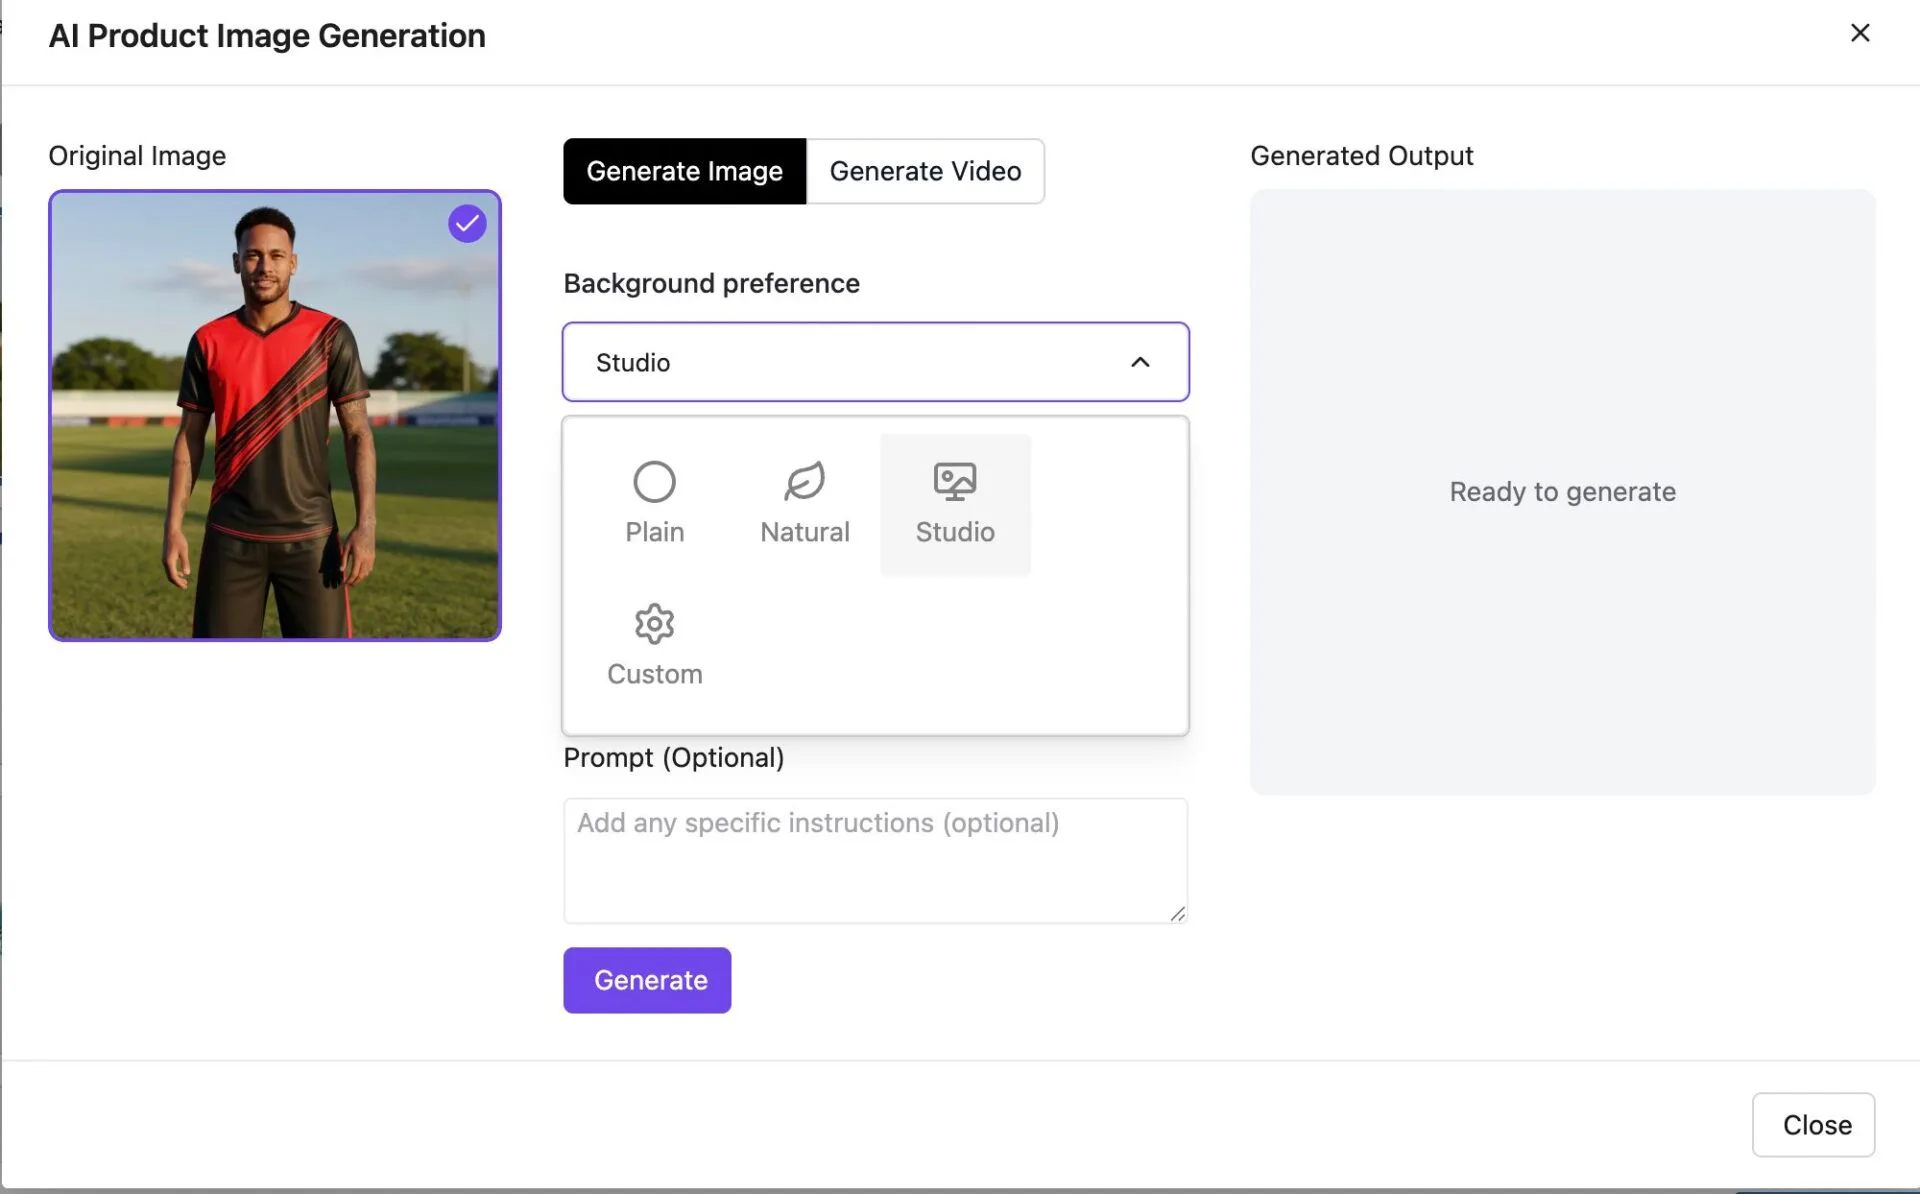Click the prompt textarea resize handle
The width and height of the screenshot is (1920, 1194).
pos(1177,913)
